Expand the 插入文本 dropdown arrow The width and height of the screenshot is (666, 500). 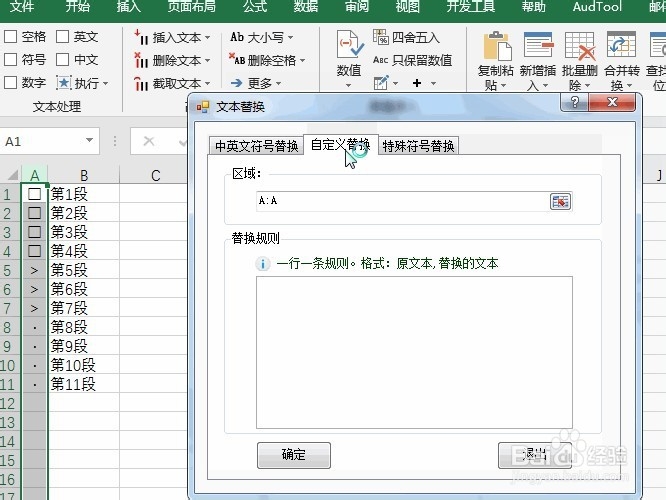pos(208,38)
